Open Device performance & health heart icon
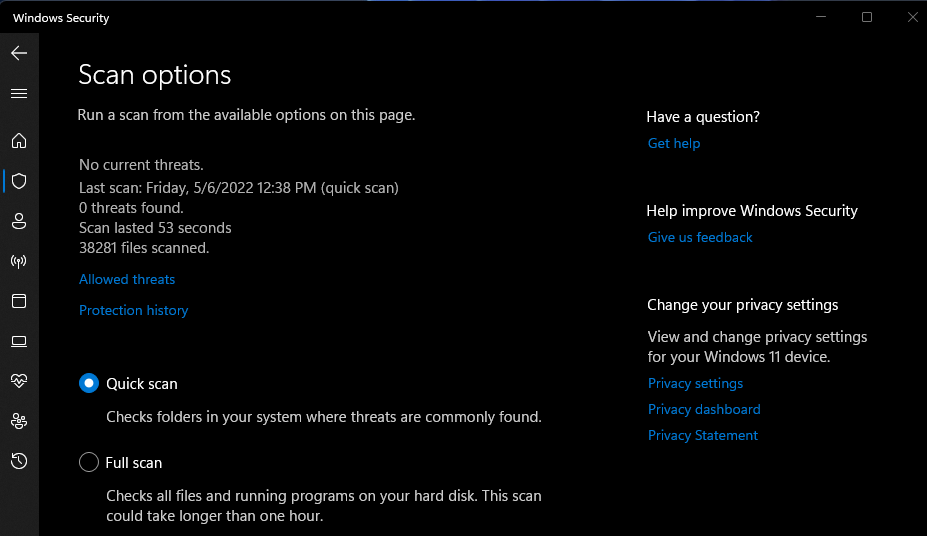This screenshot has height=536, width=927. pos(19,381)
